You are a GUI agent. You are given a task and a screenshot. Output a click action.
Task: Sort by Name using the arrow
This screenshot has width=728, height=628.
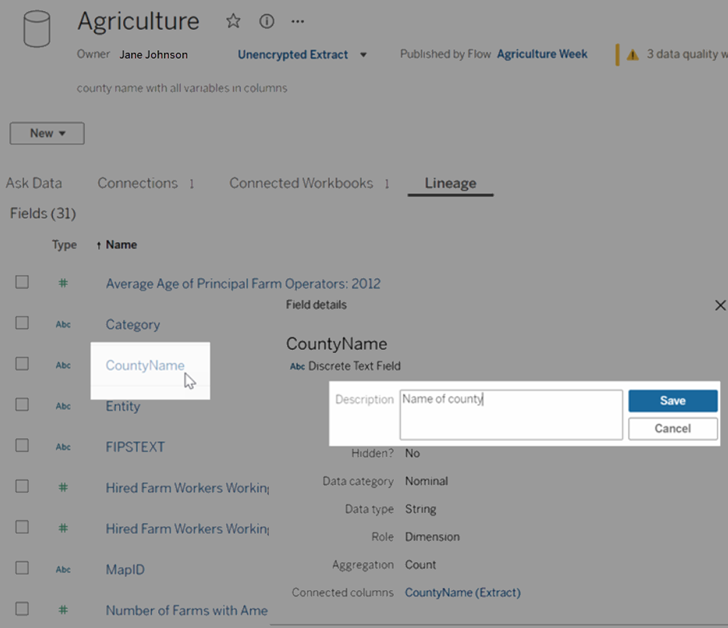(x=98, y=245)
